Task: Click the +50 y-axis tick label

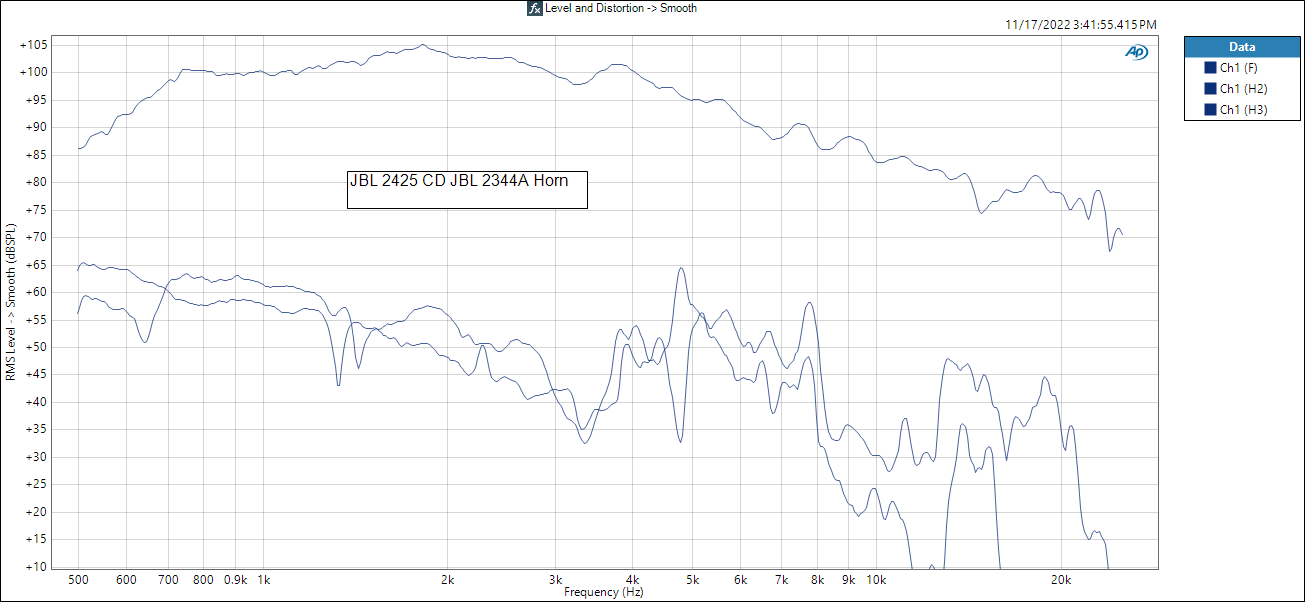Action: point(36,347)
